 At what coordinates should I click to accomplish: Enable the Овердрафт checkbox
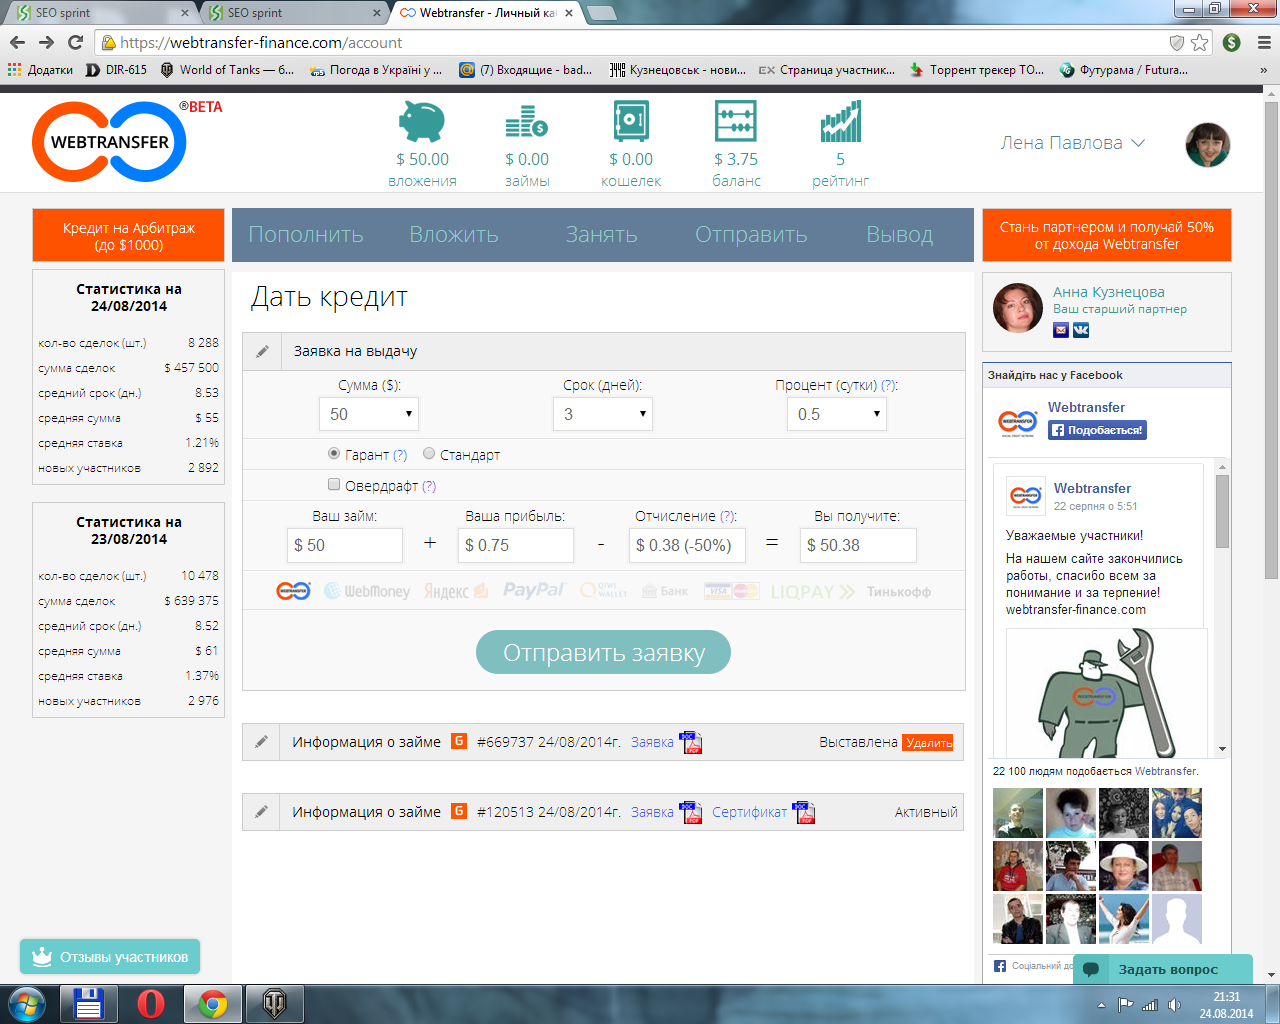click(334, 485)
